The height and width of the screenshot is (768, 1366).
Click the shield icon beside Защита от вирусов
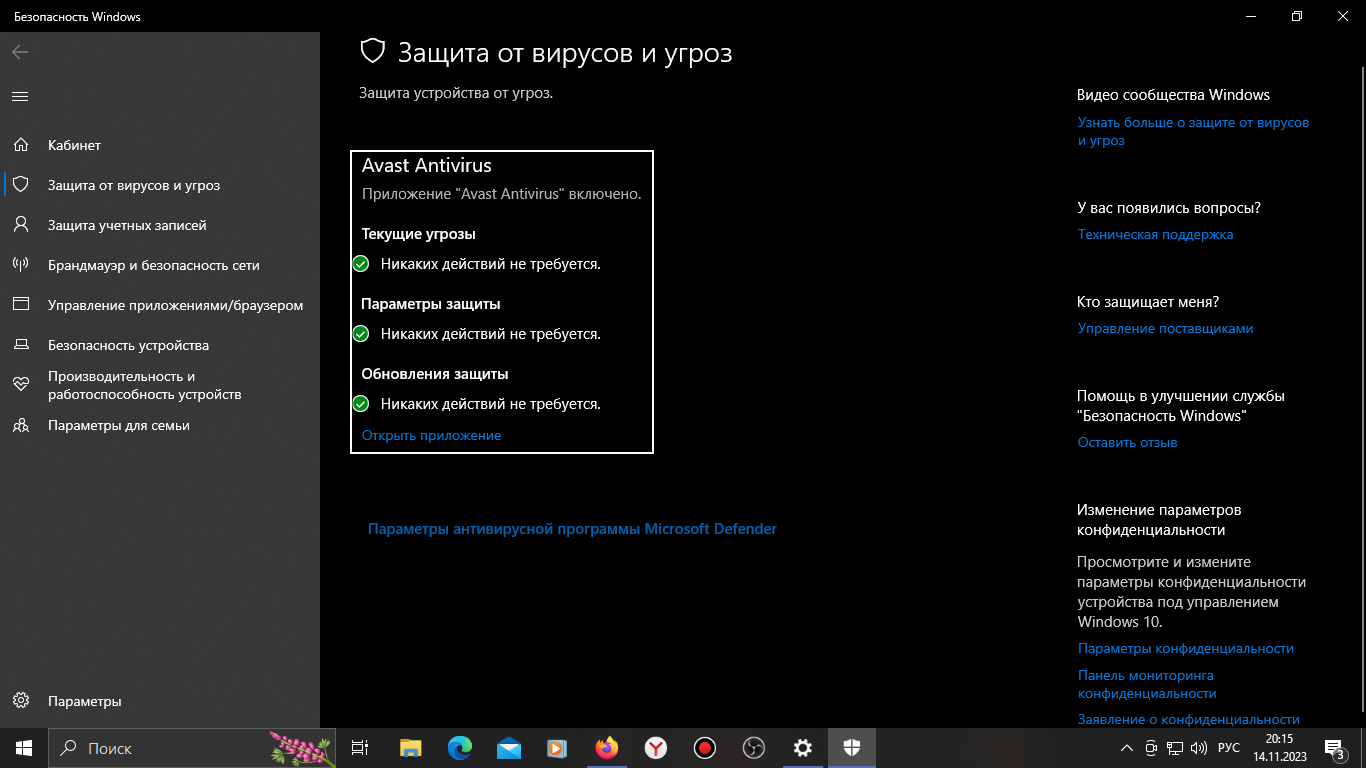coord(20,185)
